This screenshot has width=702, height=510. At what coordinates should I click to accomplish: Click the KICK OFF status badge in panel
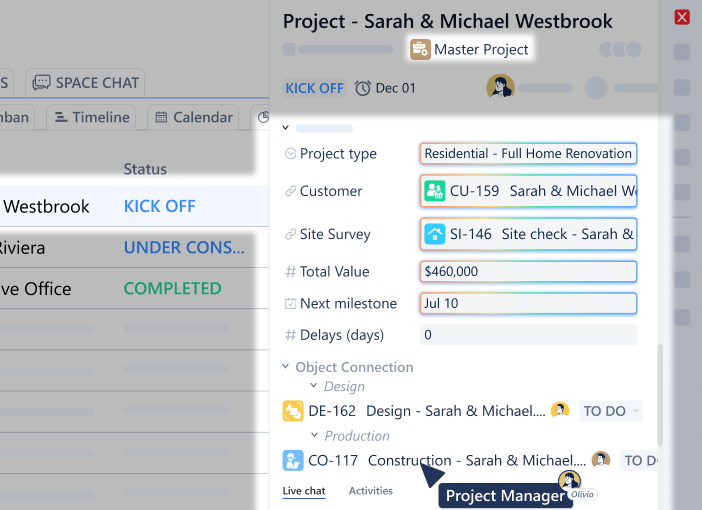click(x=314, y=88)
